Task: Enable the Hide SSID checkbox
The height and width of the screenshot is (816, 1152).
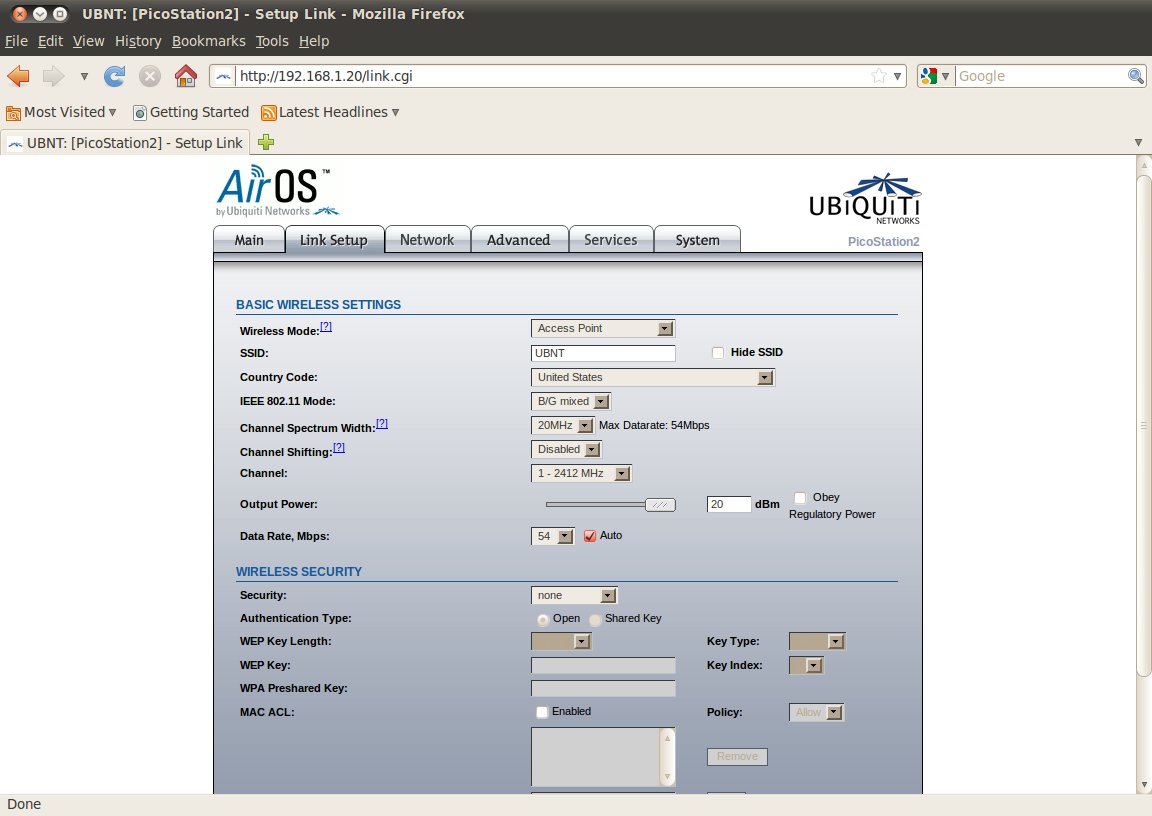Action: (x=717, y=352)
